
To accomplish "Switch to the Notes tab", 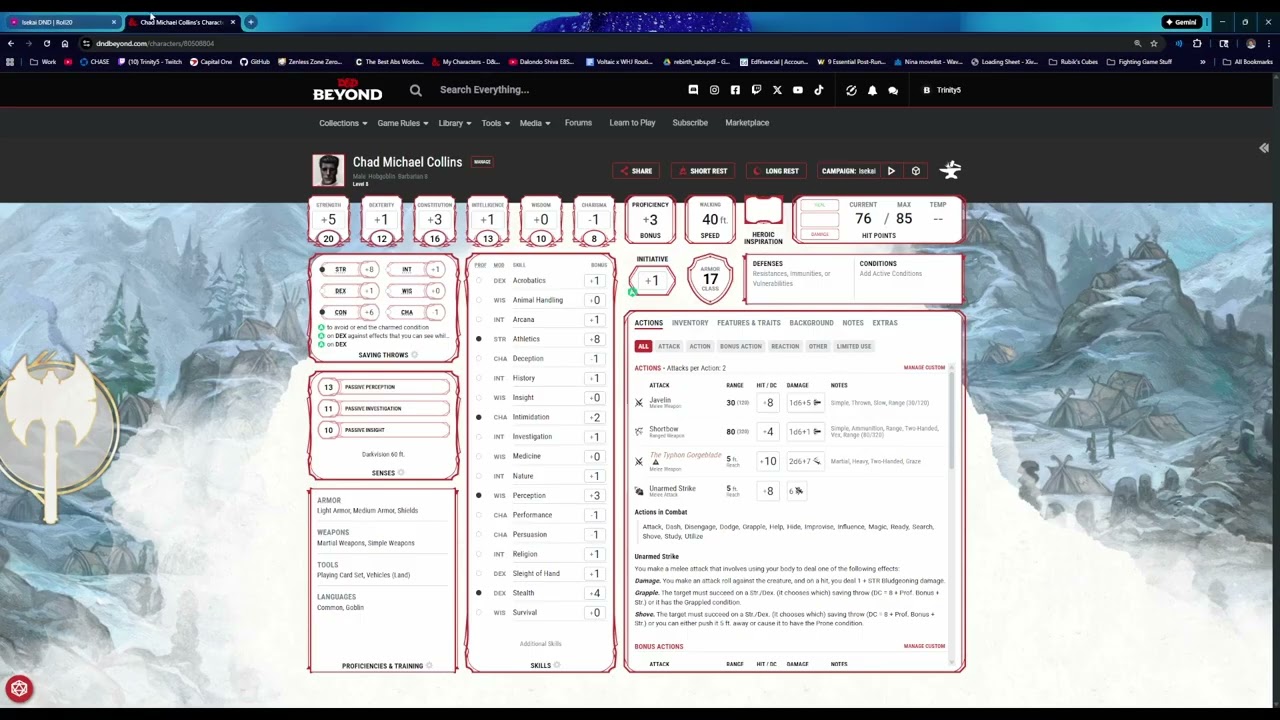I will 853,323.
